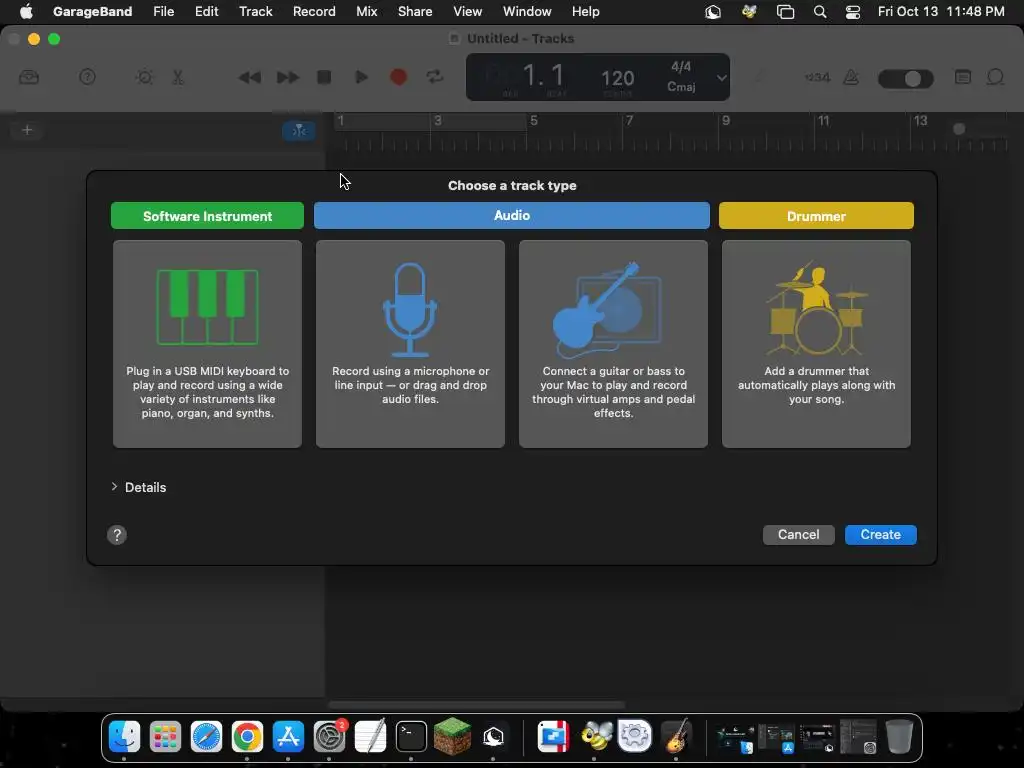The image size is (1024, 768).
Task: Open the View menu
Action: 468,11
